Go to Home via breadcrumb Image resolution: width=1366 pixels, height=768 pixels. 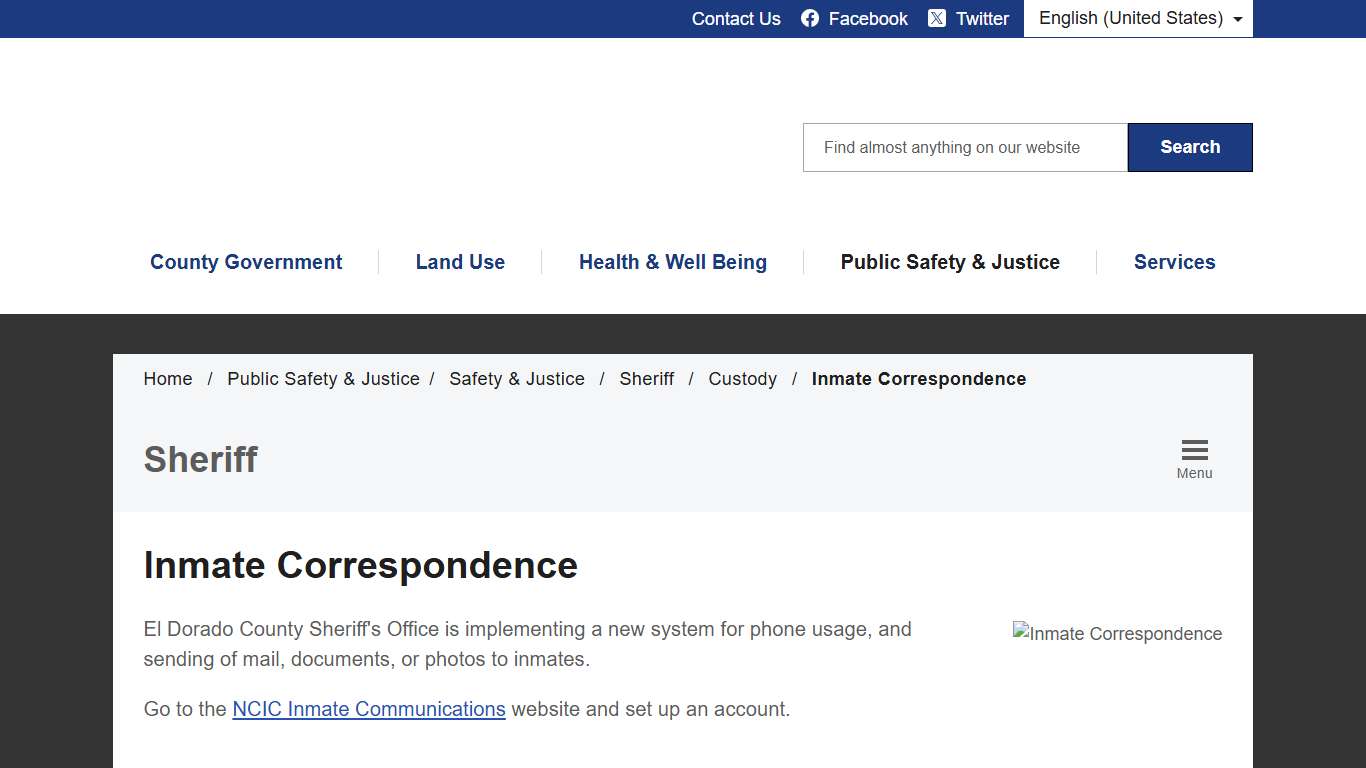167,379
